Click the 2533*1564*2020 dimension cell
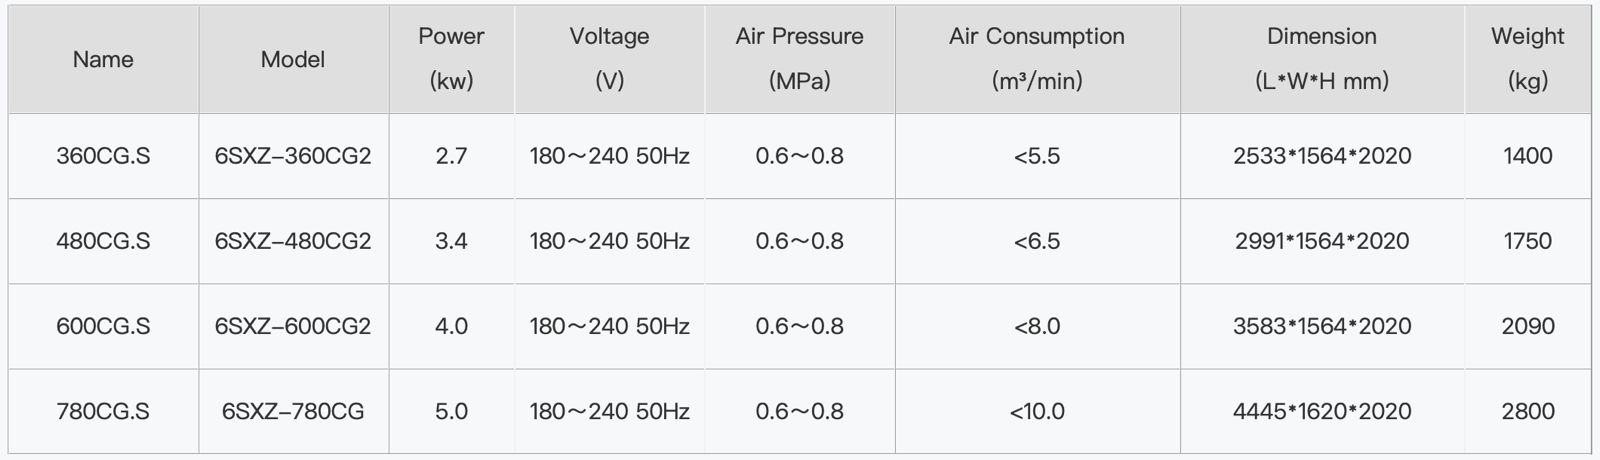The width and height of the screenshot is (1600, 460). [1321, 156]
